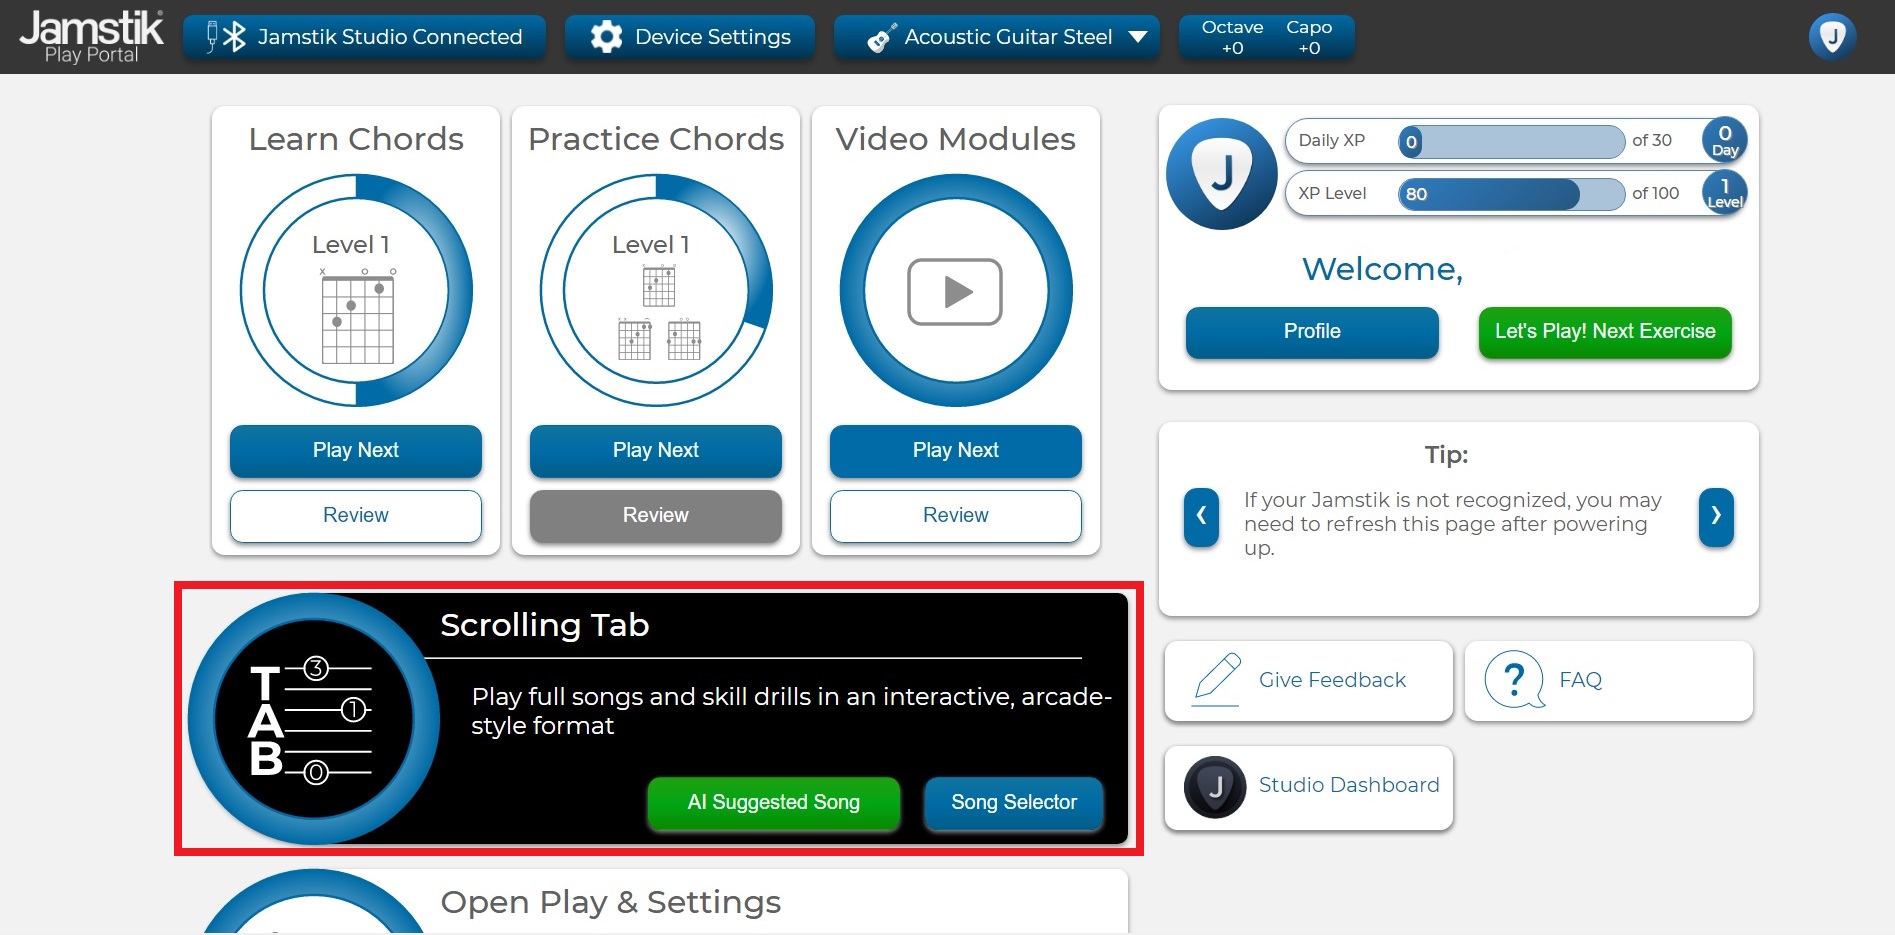Screen dimensions: 1895x935
Task: Click Review under Video Modules
Action: pos(955,515)
